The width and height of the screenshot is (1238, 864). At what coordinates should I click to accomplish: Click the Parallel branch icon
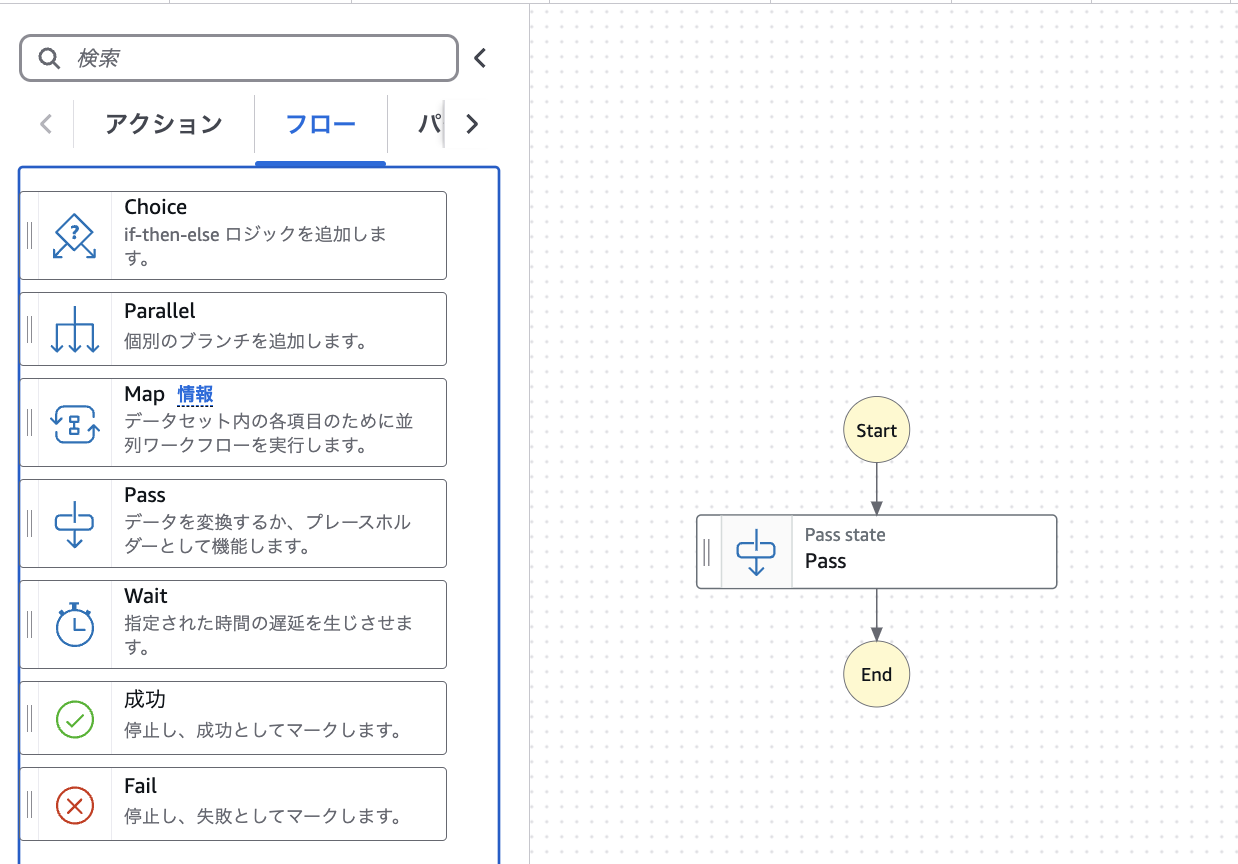click(x=74, y=328)
